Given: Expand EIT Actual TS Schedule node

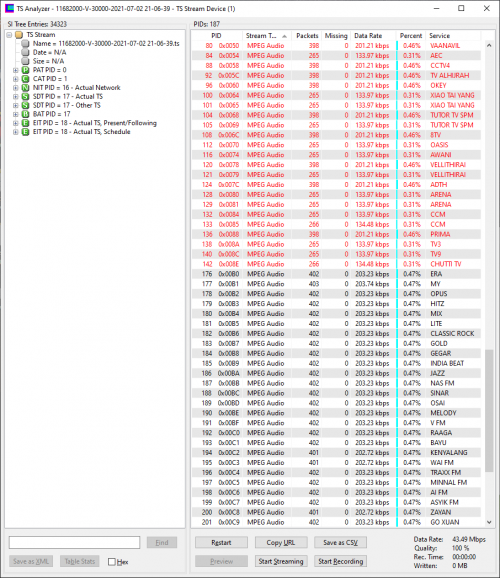Looking at the screenshot, I should tap(15, 132).
